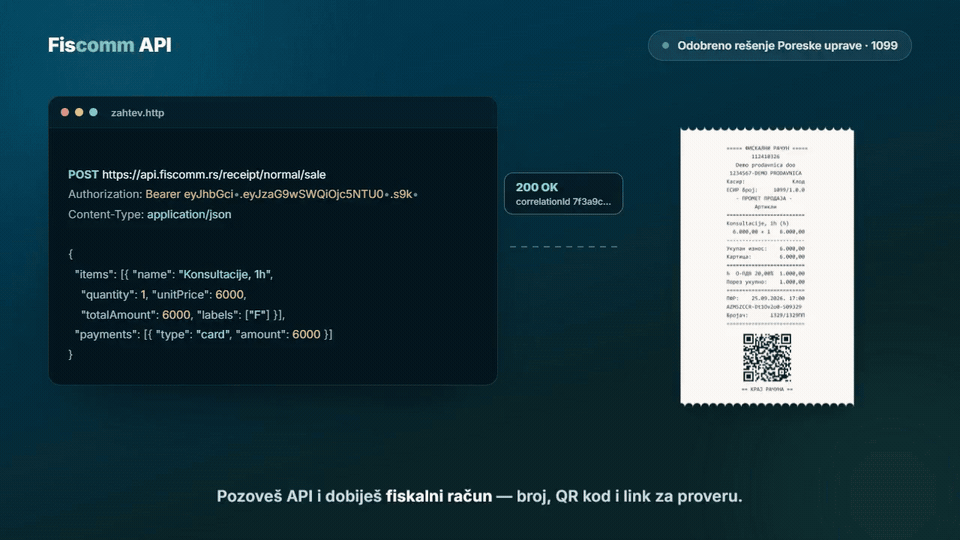The width and height of the screenshot is (960, 540).
Task: Click the application/json value
Action: [189, 214]
